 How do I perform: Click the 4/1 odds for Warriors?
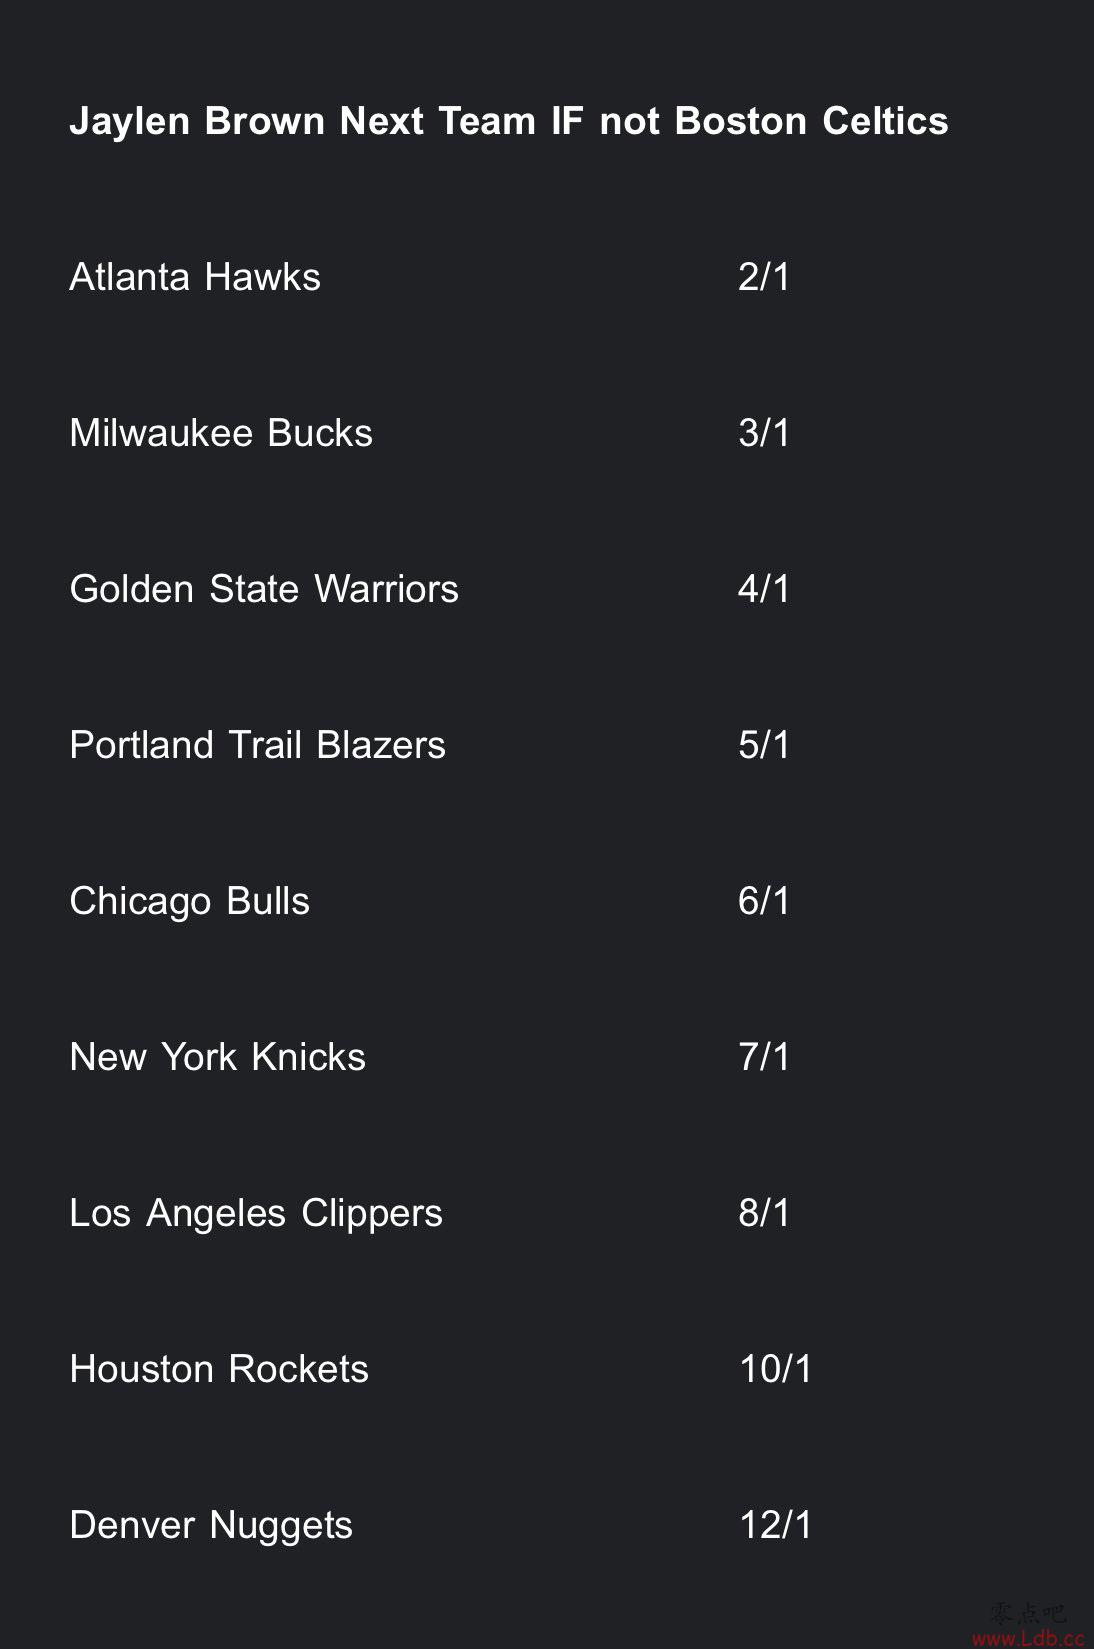(x=764, y=589)
